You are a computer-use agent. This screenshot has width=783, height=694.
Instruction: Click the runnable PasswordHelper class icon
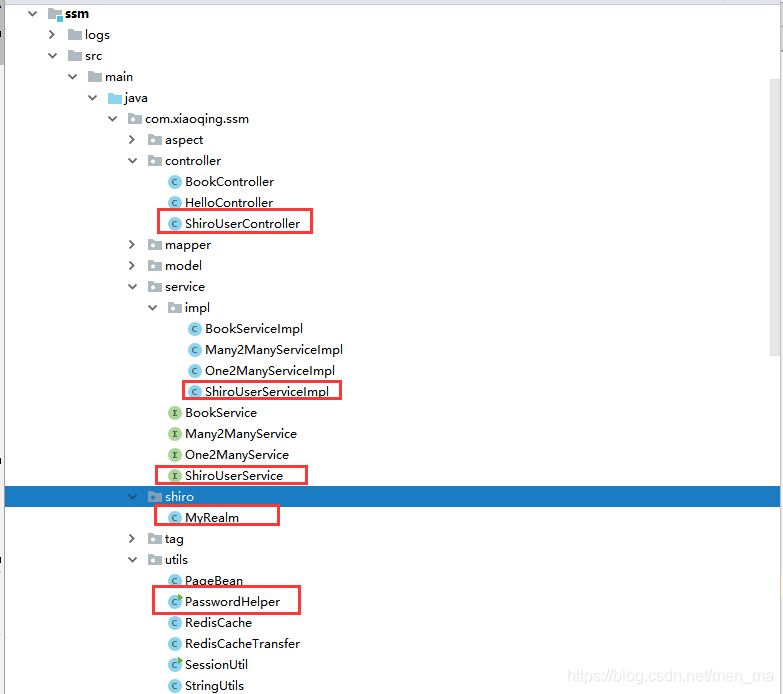pos(175,601)
